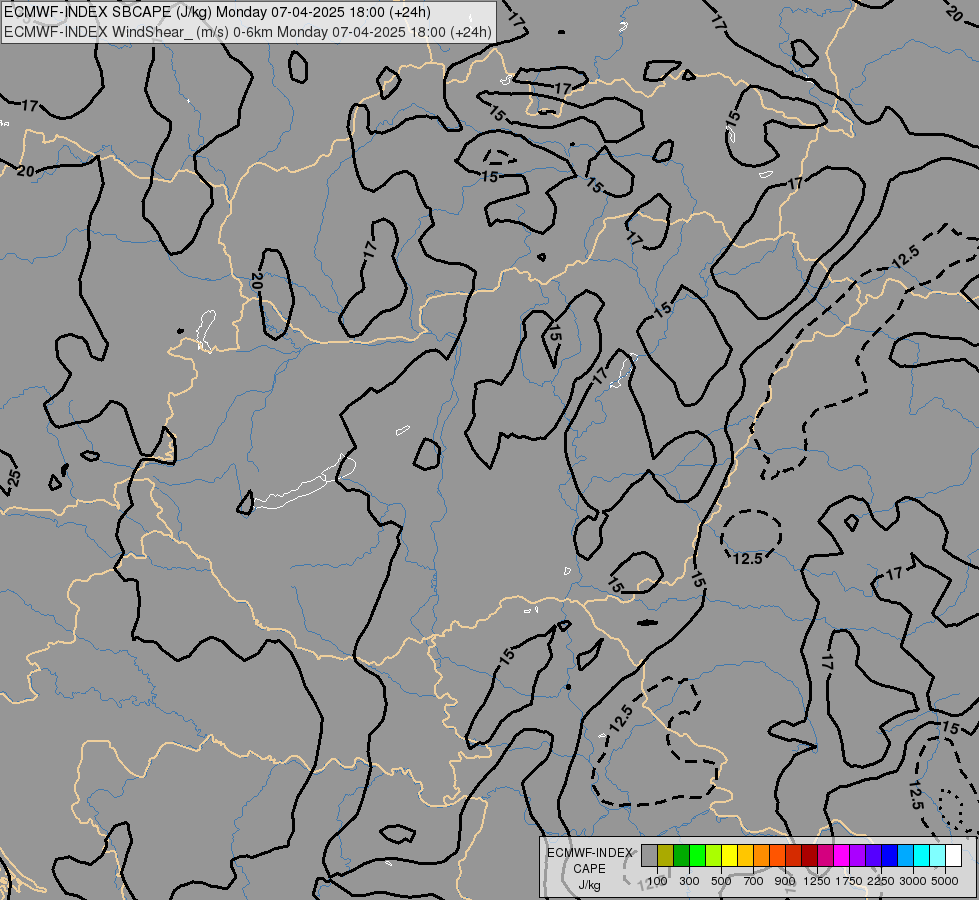Click the 100 value under the legend
979x900 pixels.
[657, 881]
